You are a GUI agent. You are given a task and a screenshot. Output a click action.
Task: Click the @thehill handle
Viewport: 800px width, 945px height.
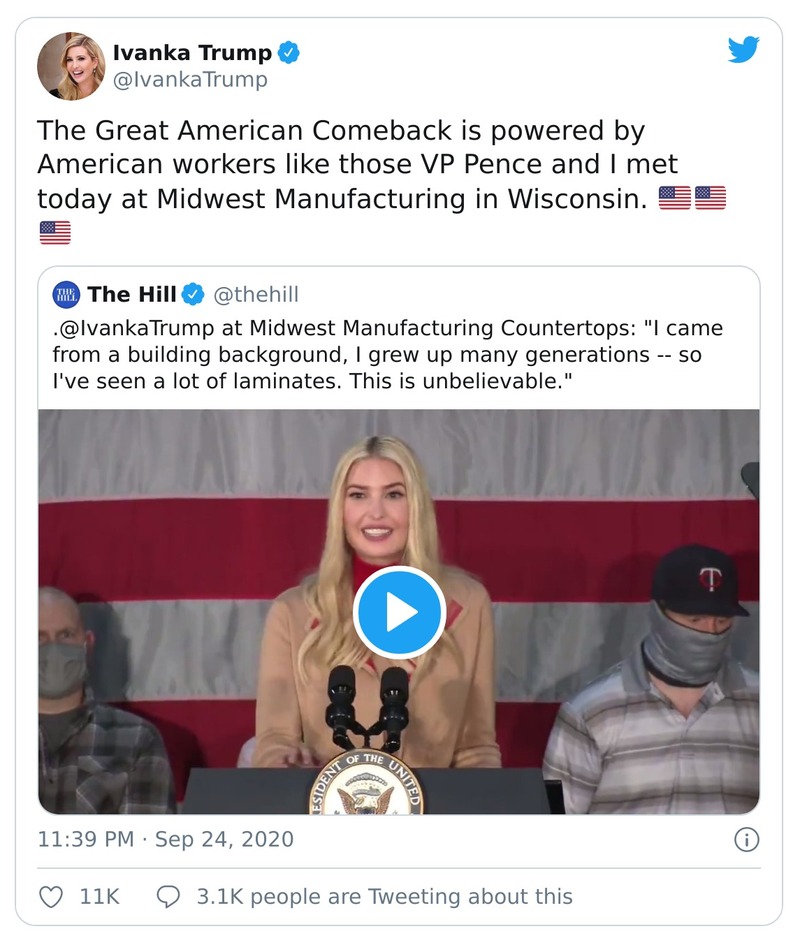254,294
